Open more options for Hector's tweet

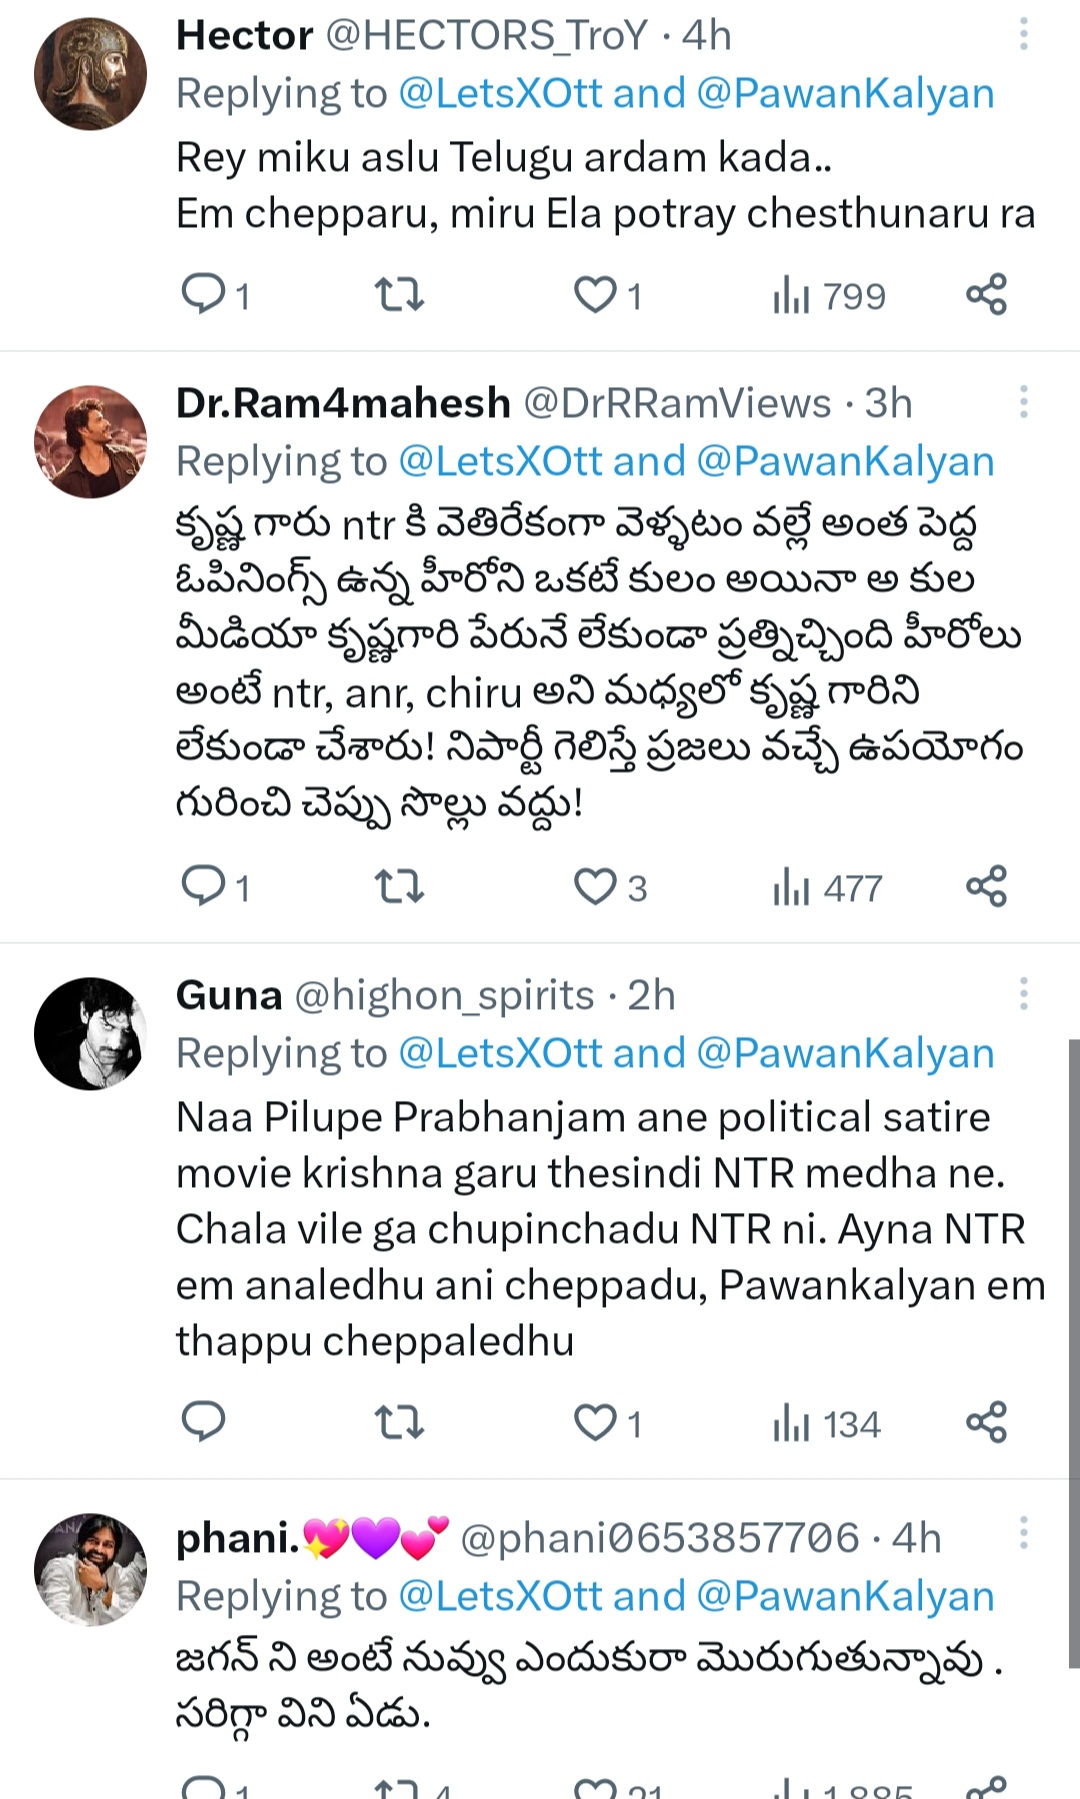coord(1023,35)
